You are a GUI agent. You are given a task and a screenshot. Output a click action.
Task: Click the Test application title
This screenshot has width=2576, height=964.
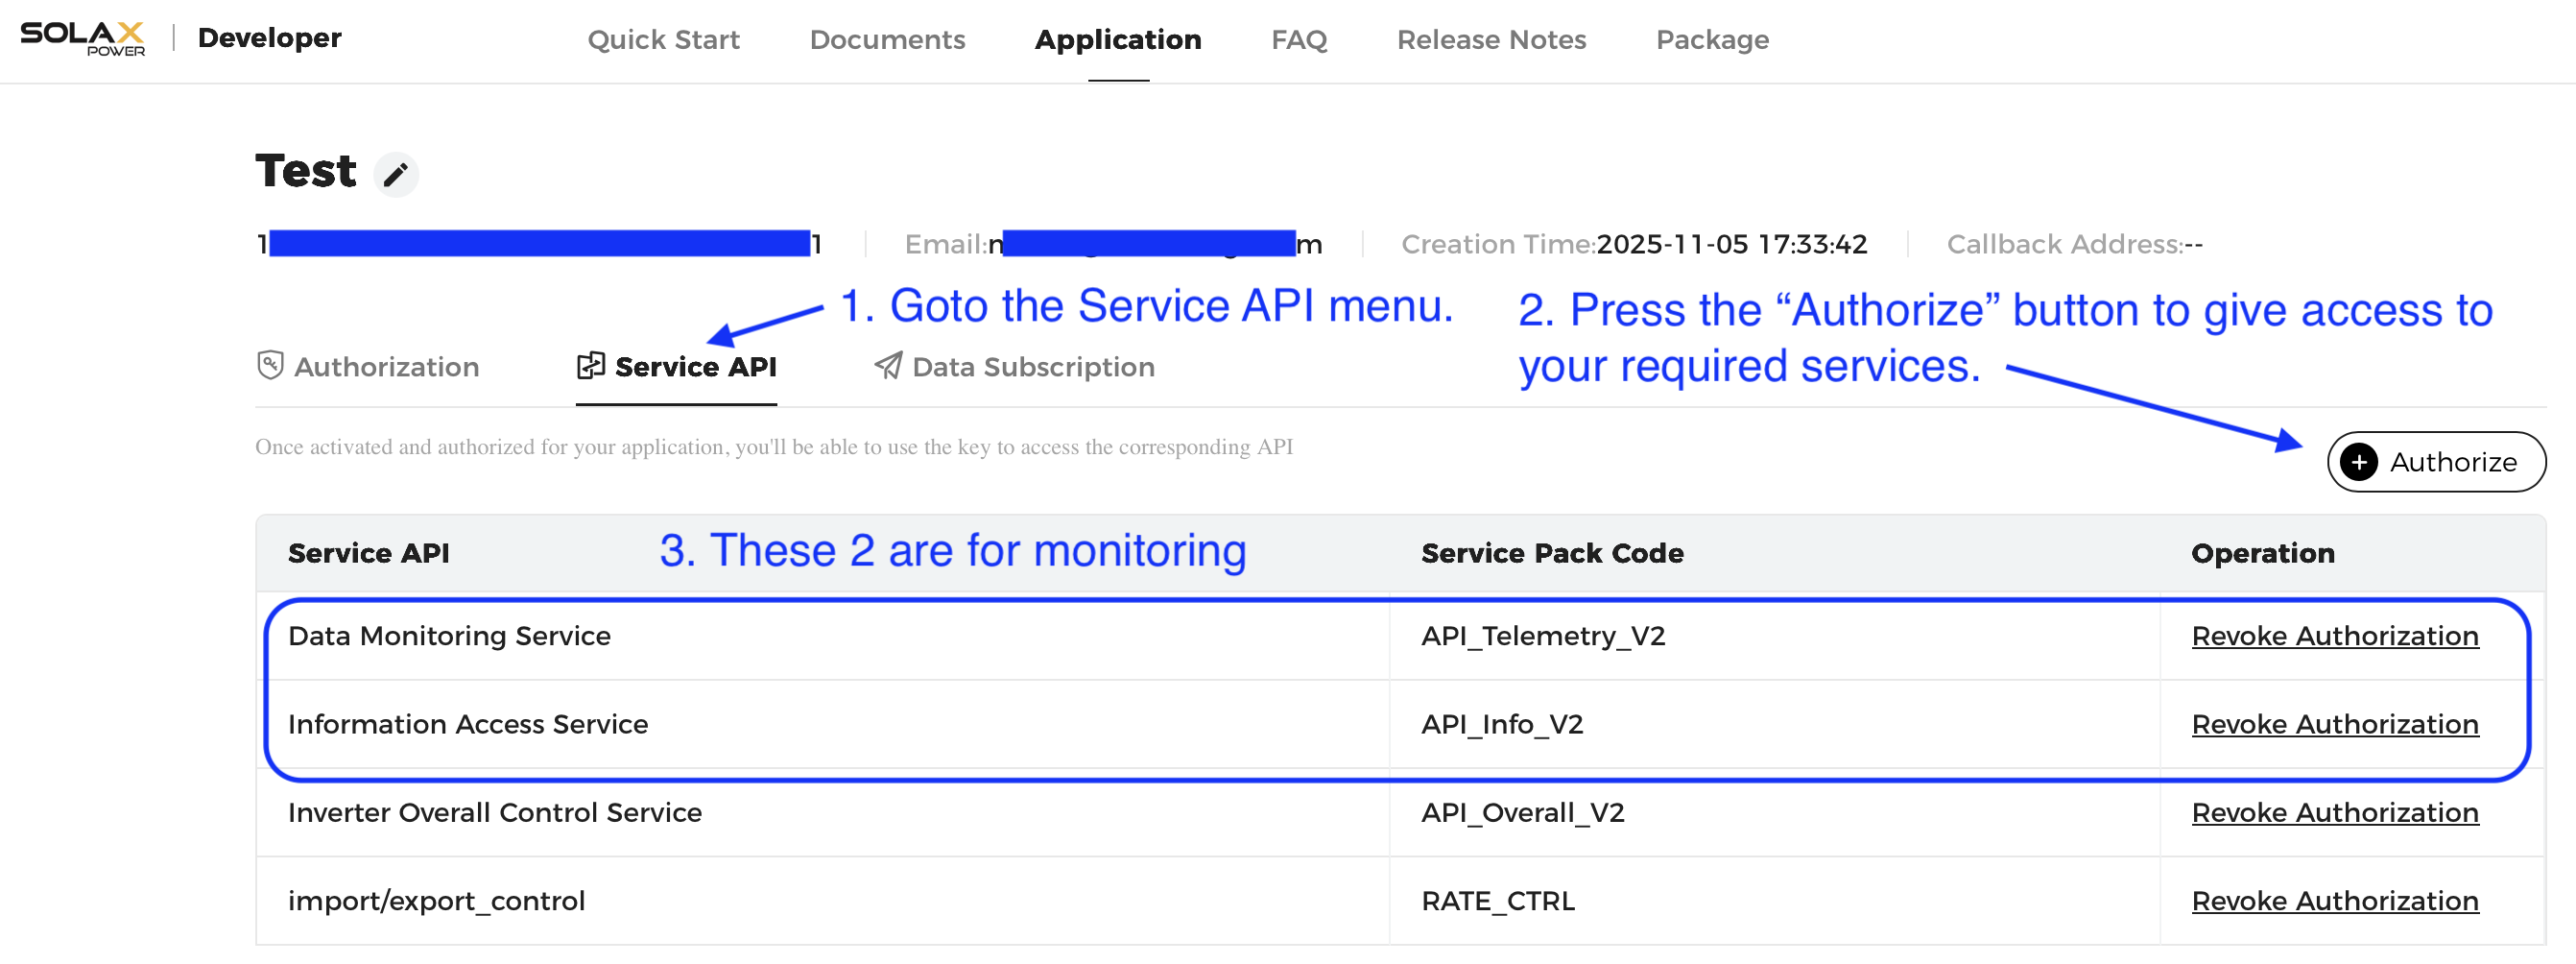click(x=306, y=171)
